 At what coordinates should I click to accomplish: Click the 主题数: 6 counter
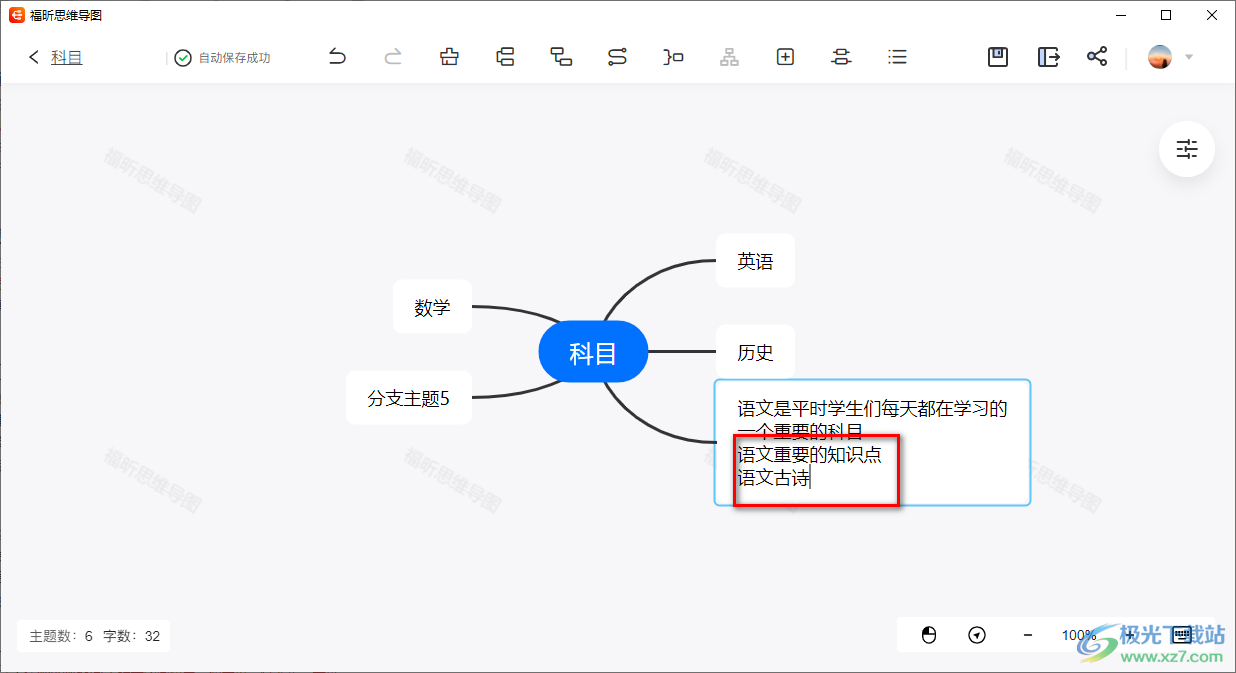coord(61,636)
